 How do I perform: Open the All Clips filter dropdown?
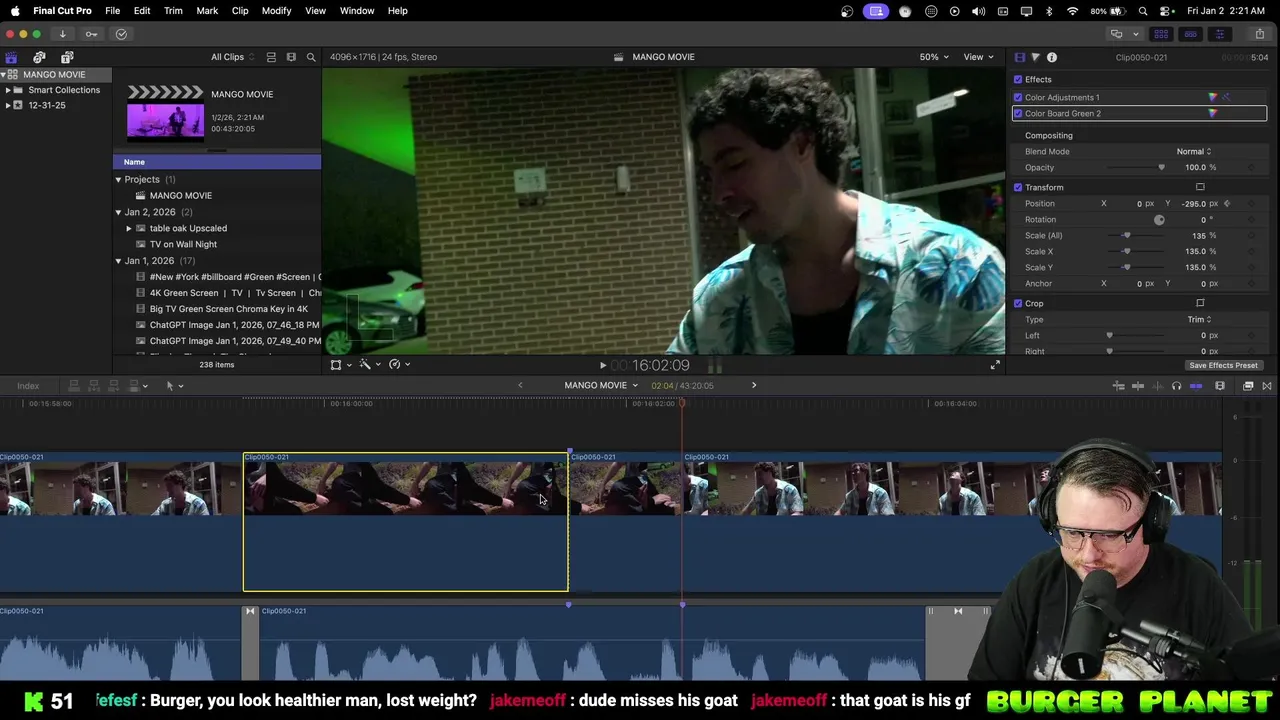click(x=232, y=57)
